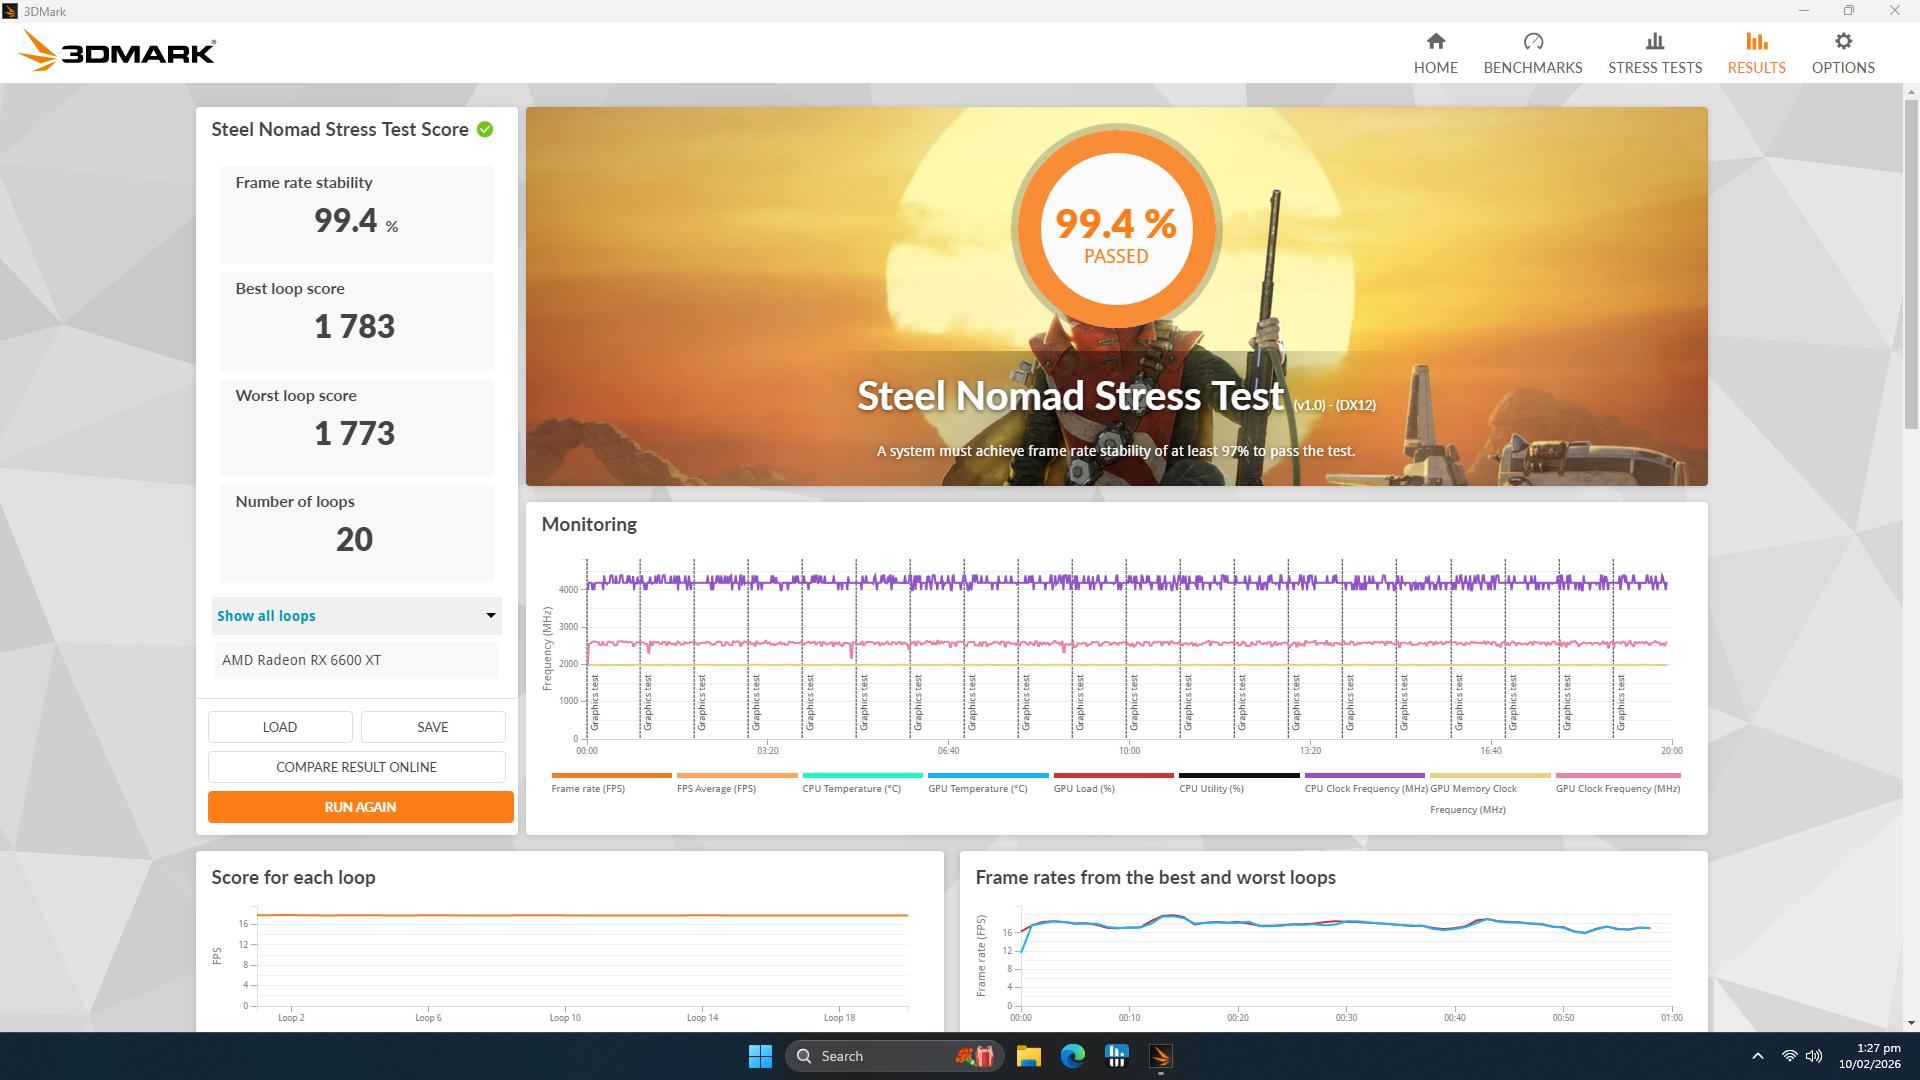Click COMPARE RESULT ONLINE button
The height and width of the screenshot is (1080, 1920).
click(357, 767)
